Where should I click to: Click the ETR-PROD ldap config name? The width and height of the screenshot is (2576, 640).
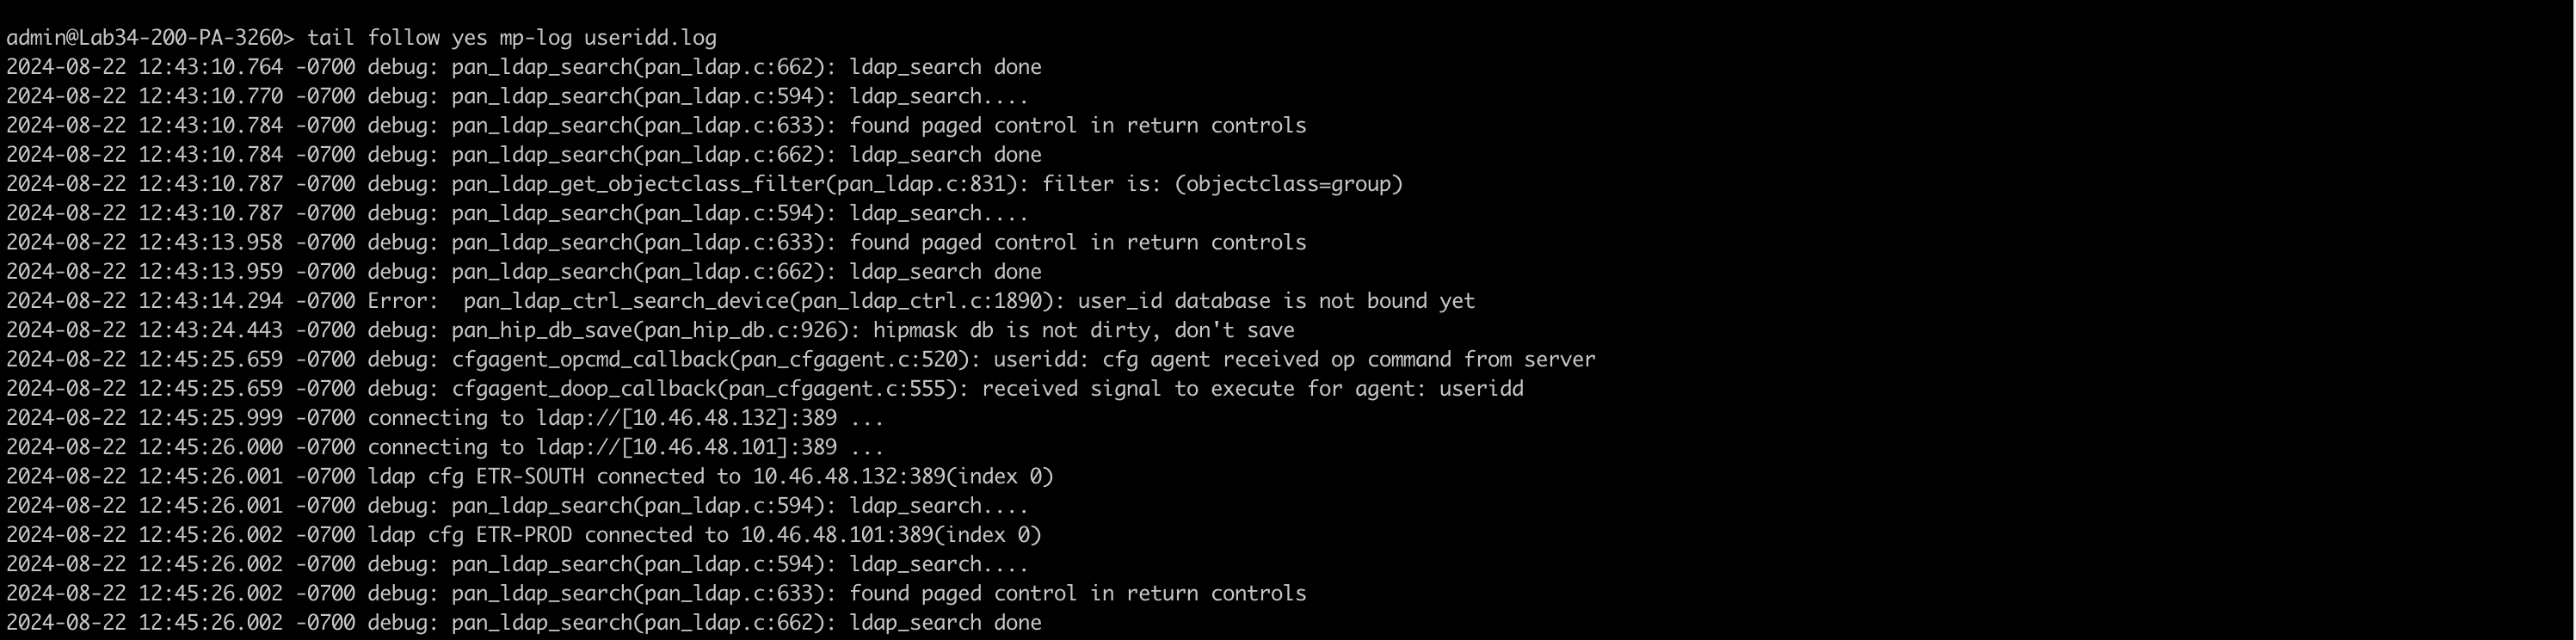click(524, 535)
